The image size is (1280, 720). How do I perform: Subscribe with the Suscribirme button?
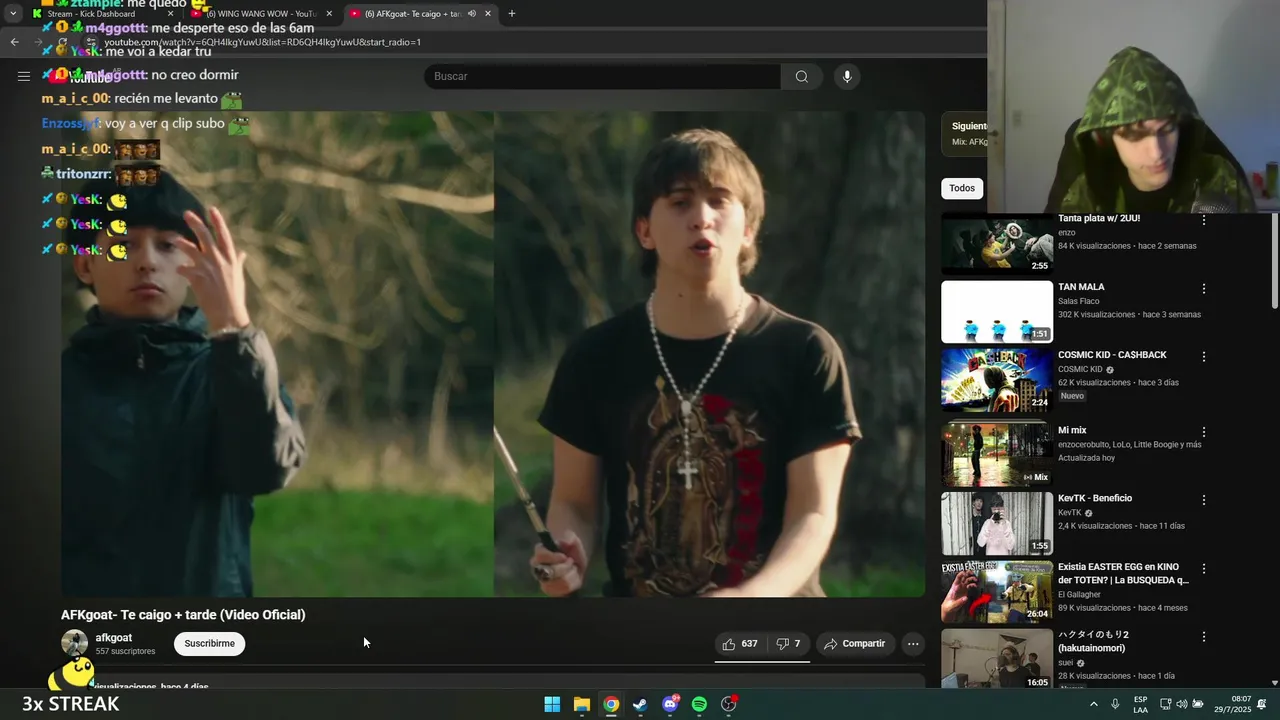click(210, 644)
